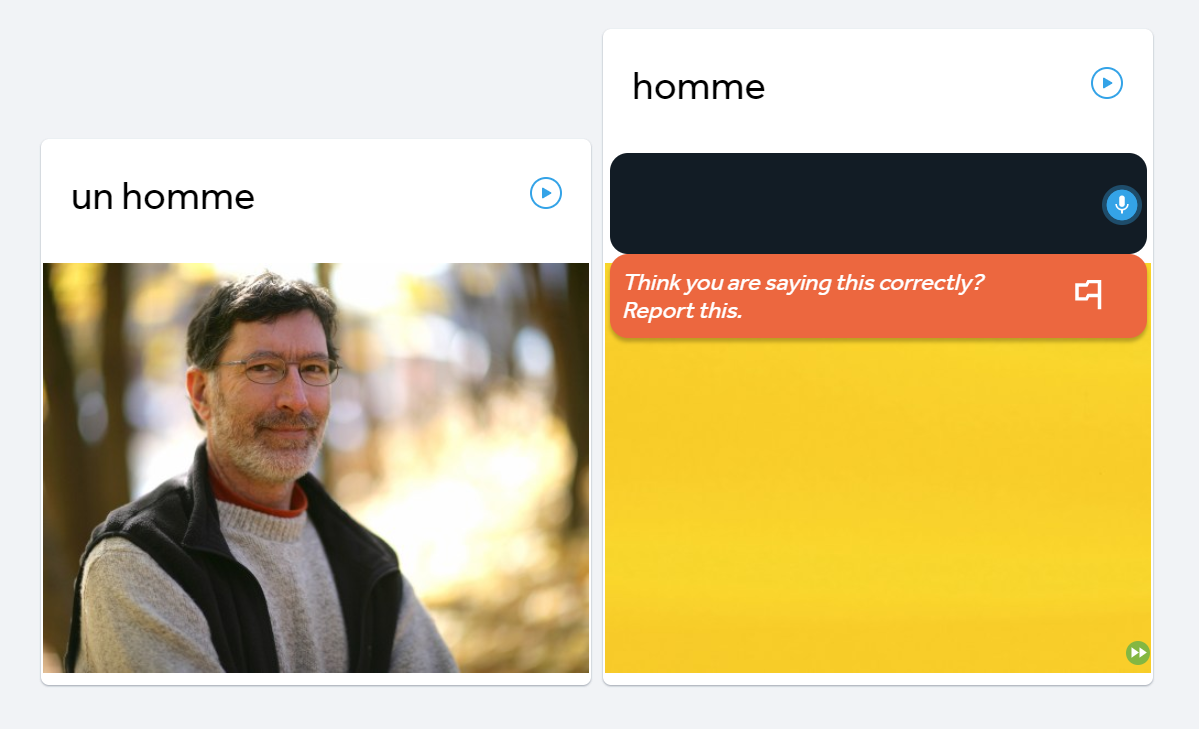This screenshot has height=729, width=1199.
Task: Click the white flag report icon
Action: coord(1088,294)
